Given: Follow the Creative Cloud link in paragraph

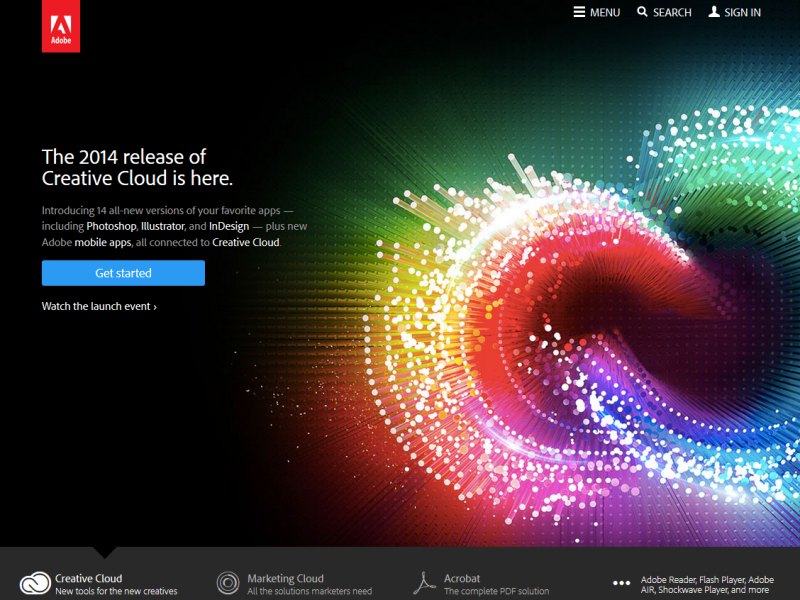Looking at the screenshot, I should 246,242.
